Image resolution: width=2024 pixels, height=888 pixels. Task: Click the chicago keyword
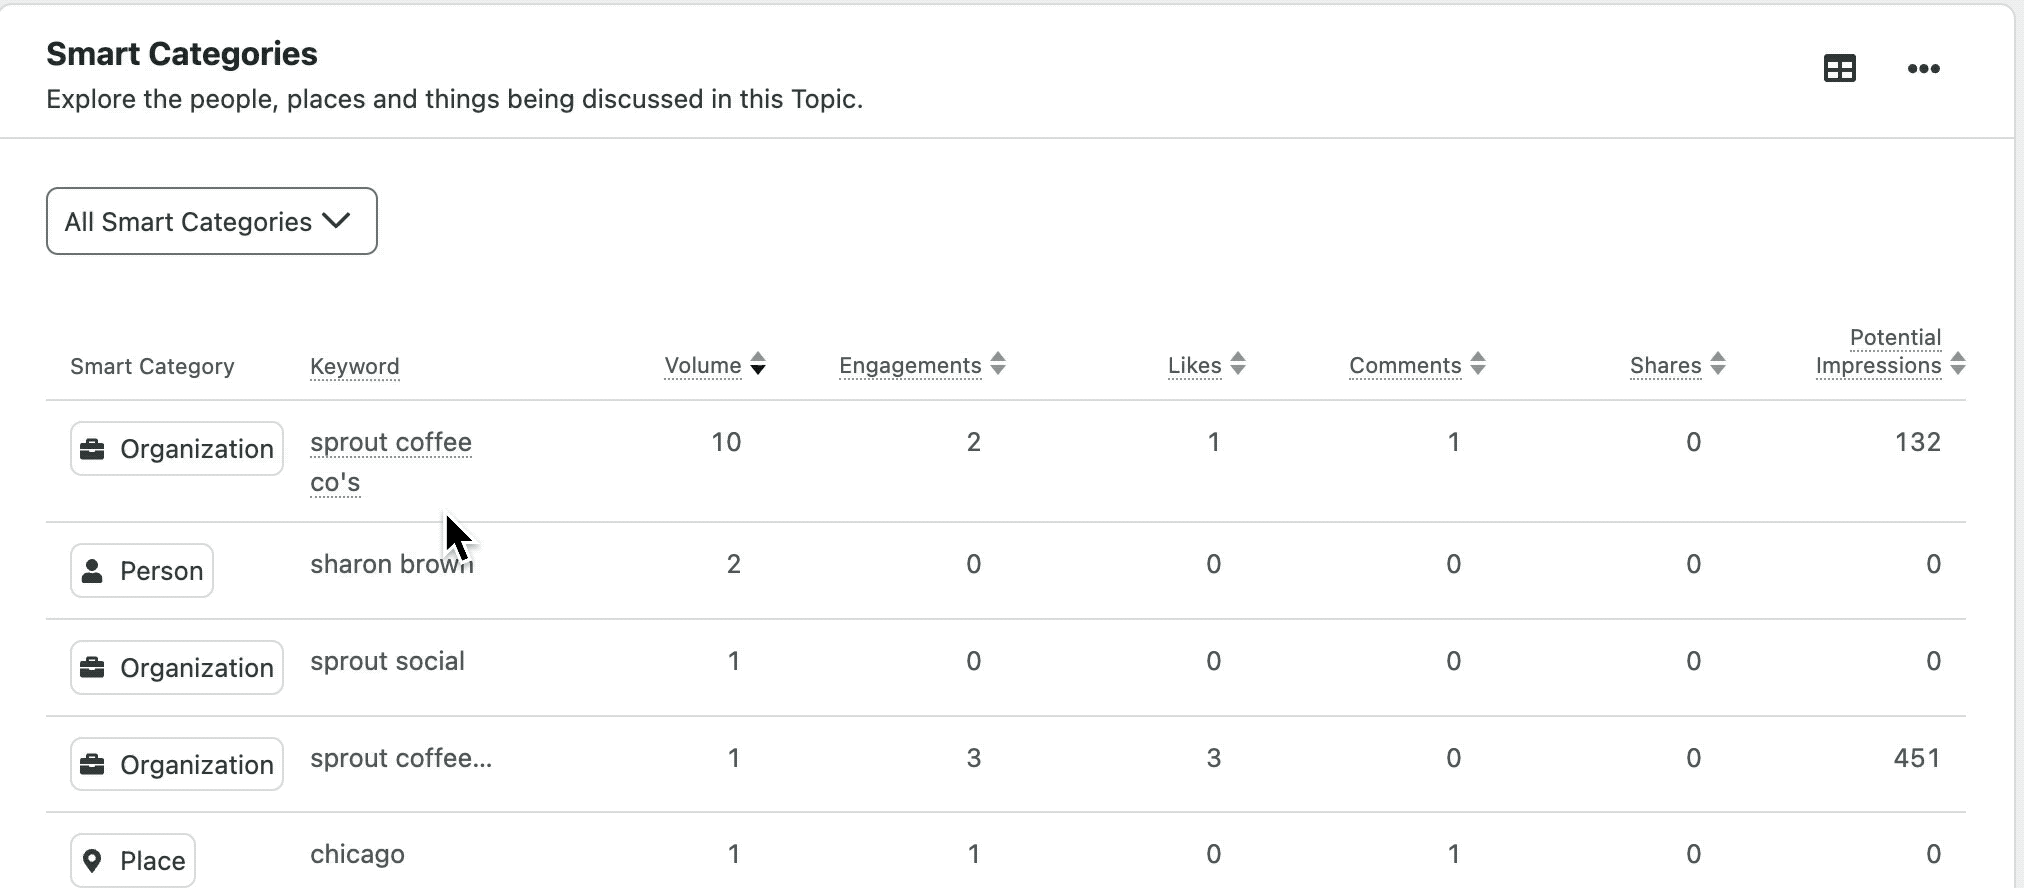click(x=357, y=854)
